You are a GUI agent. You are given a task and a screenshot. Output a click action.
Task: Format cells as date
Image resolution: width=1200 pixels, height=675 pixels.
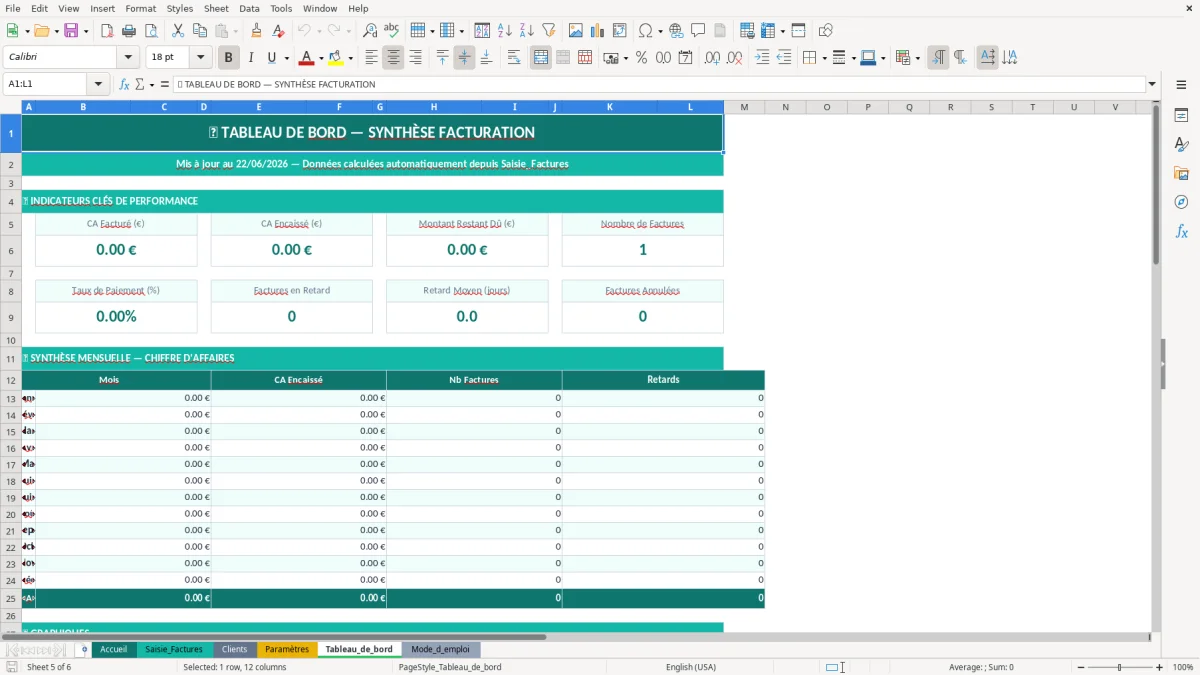point(685,58)
